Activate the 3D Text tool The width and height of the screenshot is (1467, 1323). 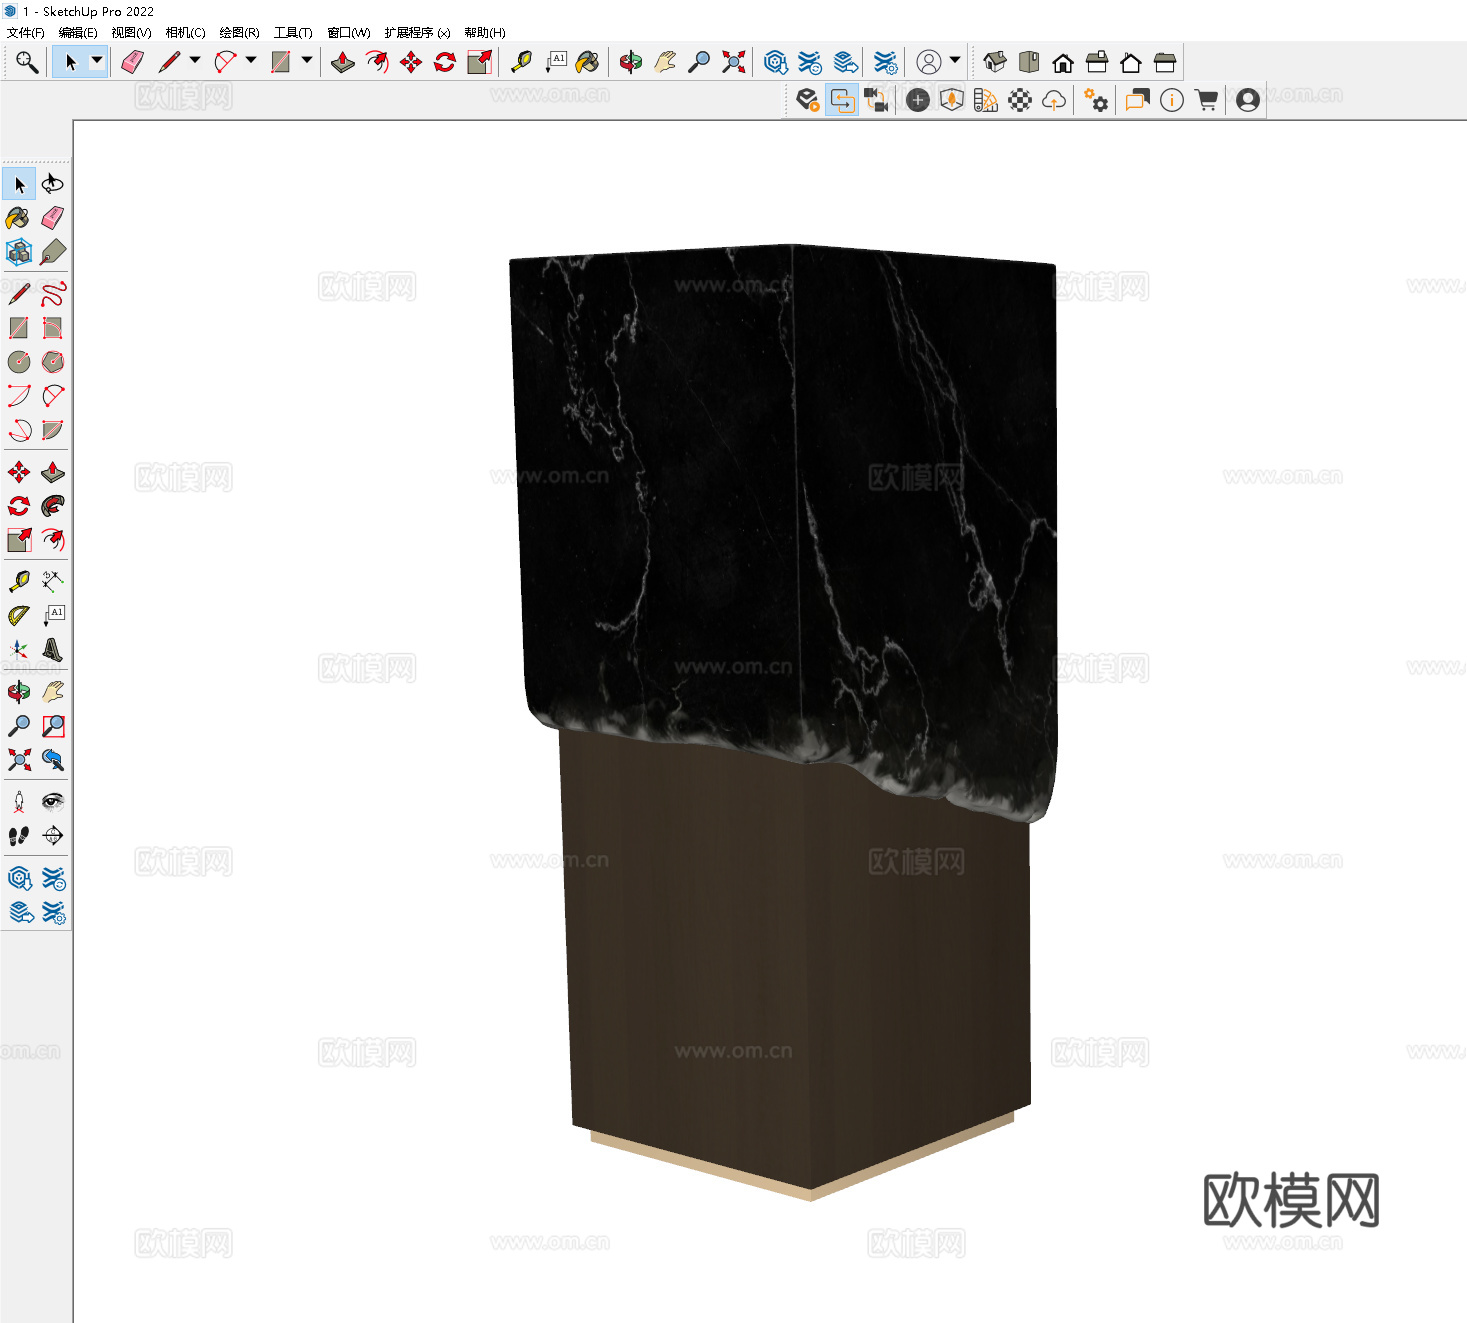53,650
